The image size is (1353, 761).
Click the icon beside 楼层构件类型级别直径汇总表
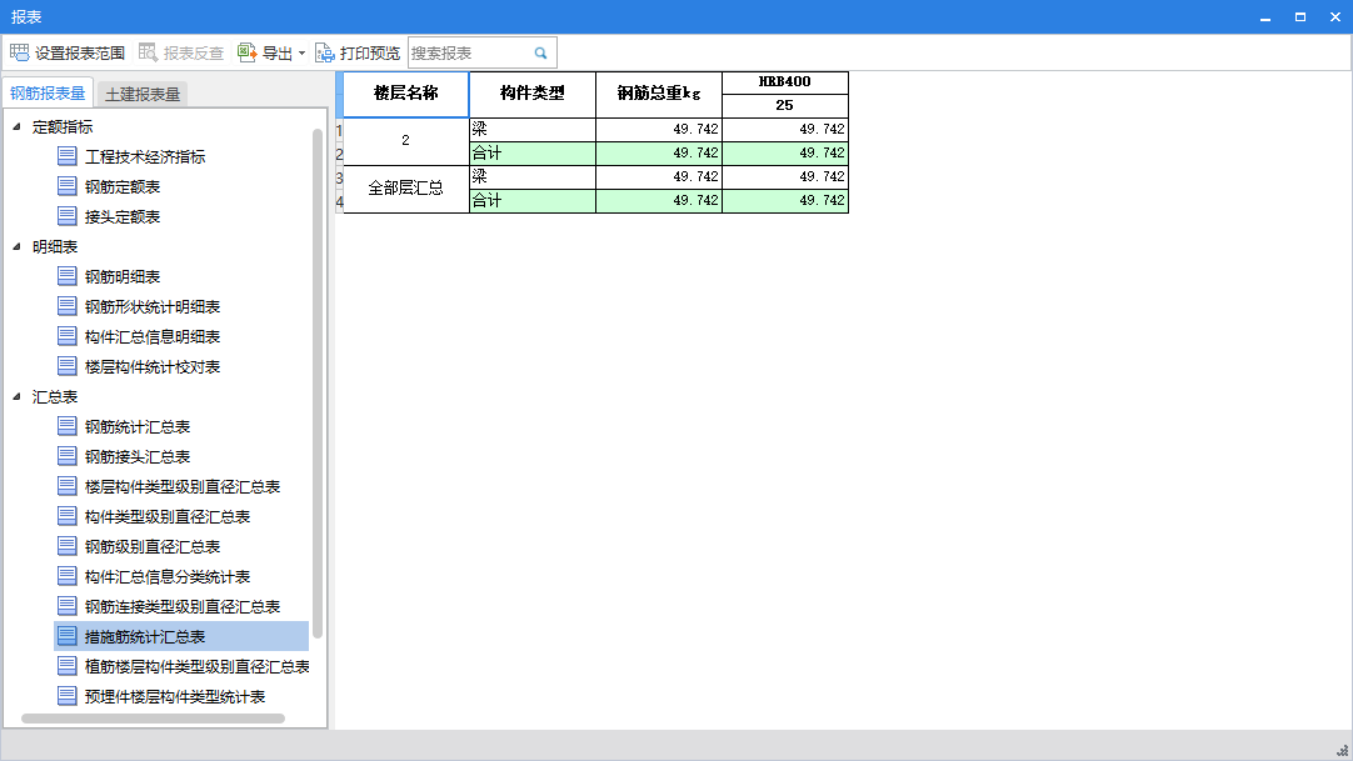[x=67, y=486]
